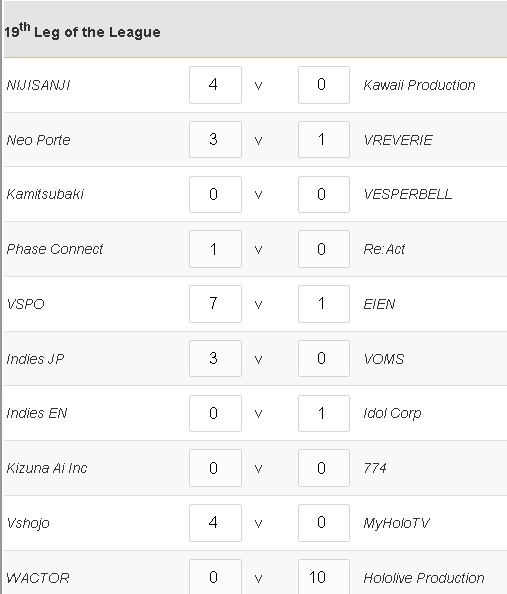Click 774 team score input
The width and height of the screenshot is (507, 594).
(x=324, y=468)
